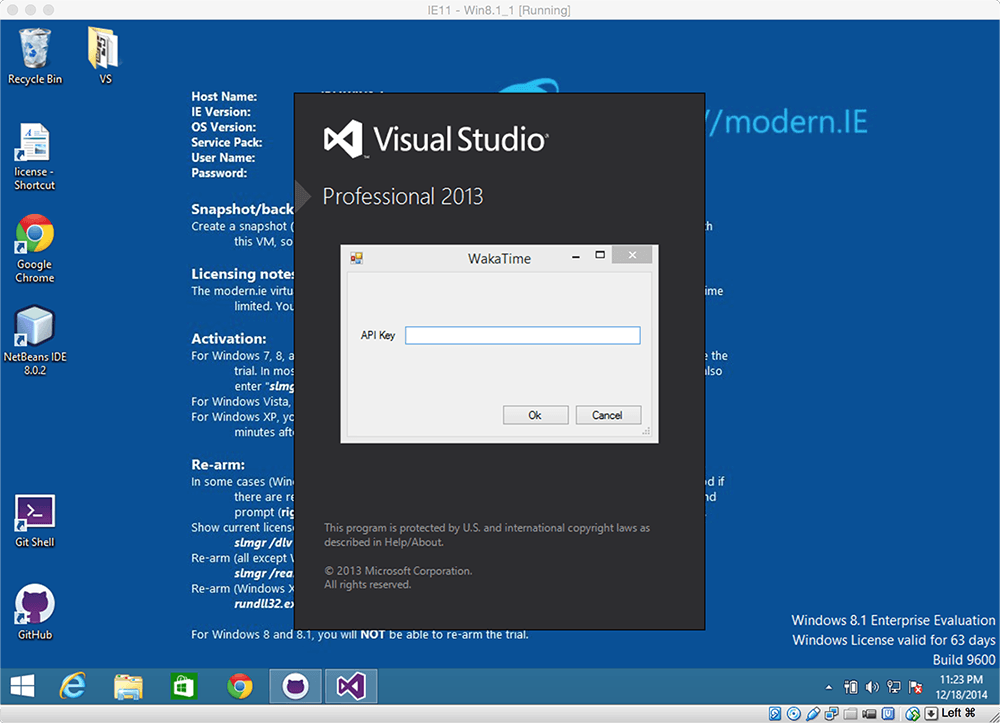The image size is (1000, 723).
Task: Open the WakaTime dialog system menu icon
Action: tap(356, 258)
